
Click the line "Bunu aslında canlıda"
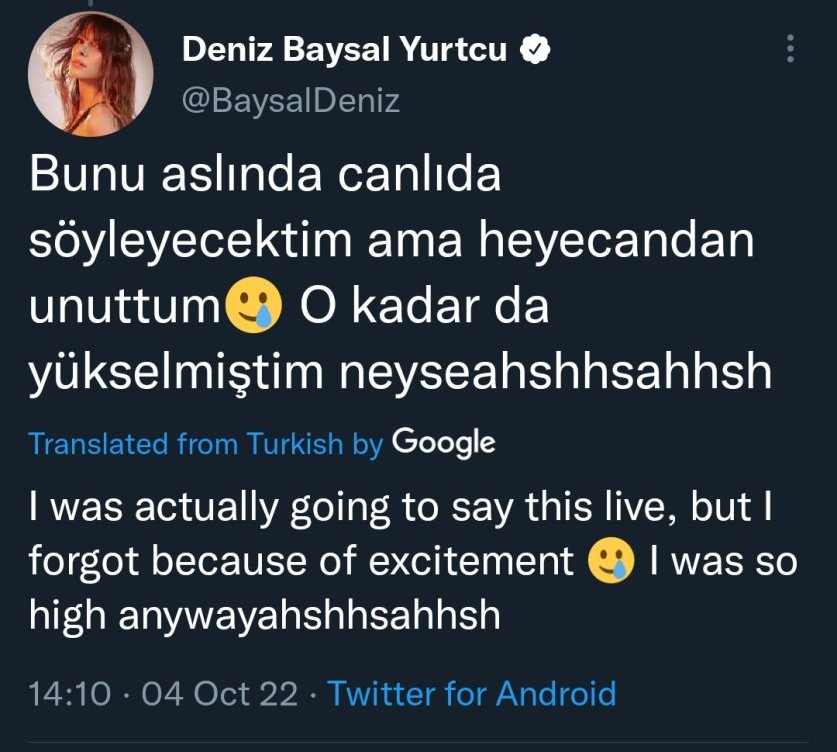265,176
